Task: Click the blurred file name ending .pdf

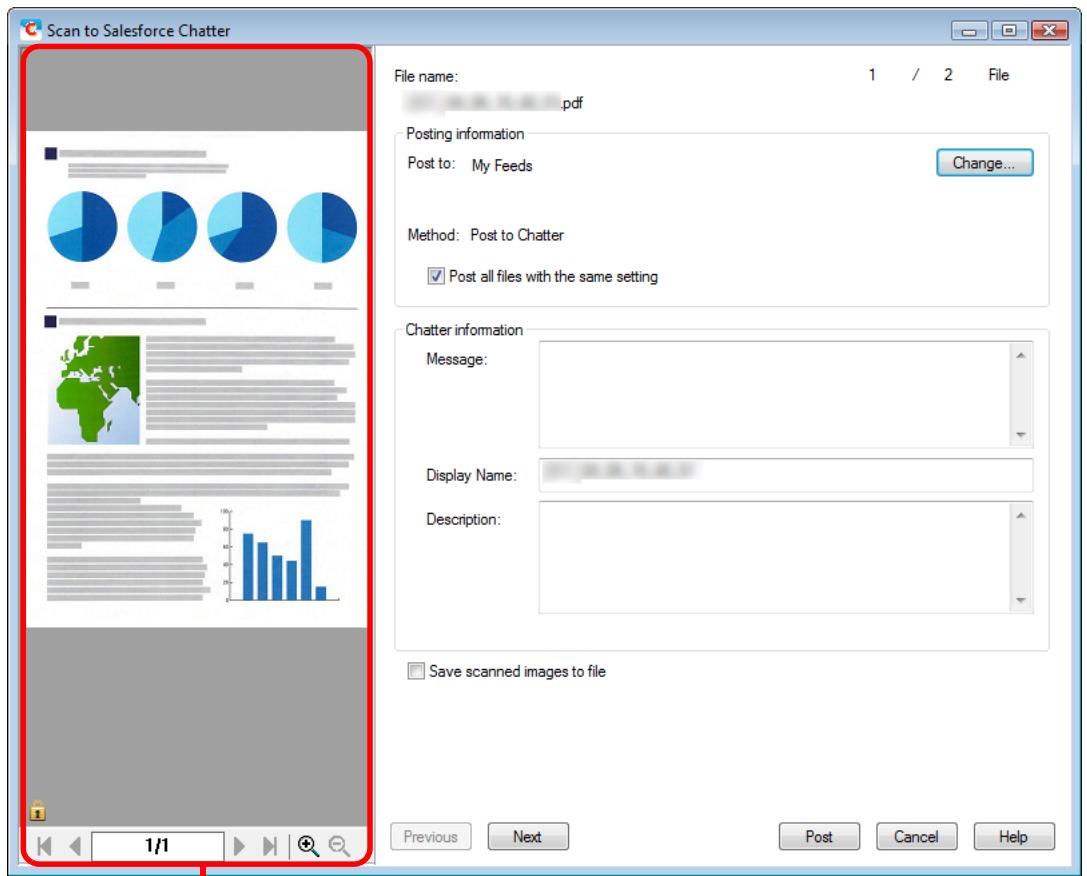Action: 494,103
